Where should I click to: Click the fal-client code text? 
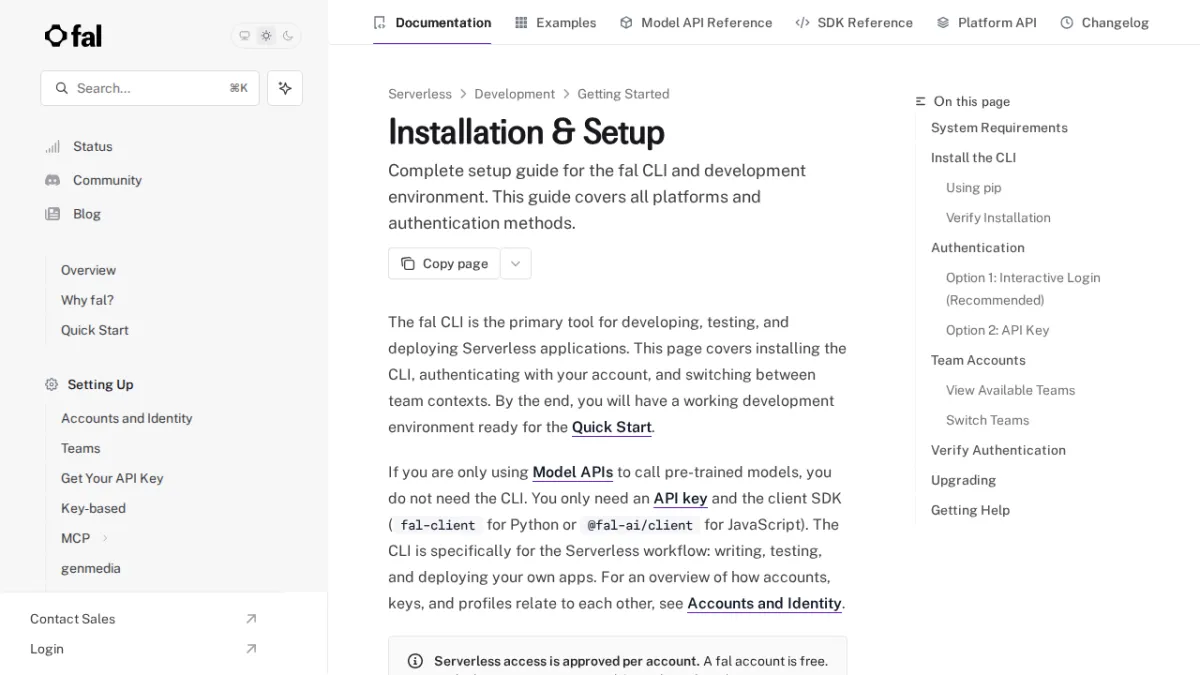click(438, 525)
